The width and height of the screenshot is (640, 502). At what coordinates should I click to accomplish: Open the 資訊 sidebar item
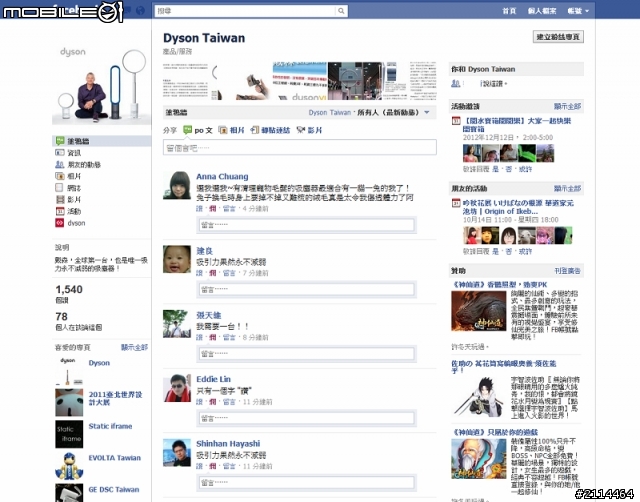point(74,153)
